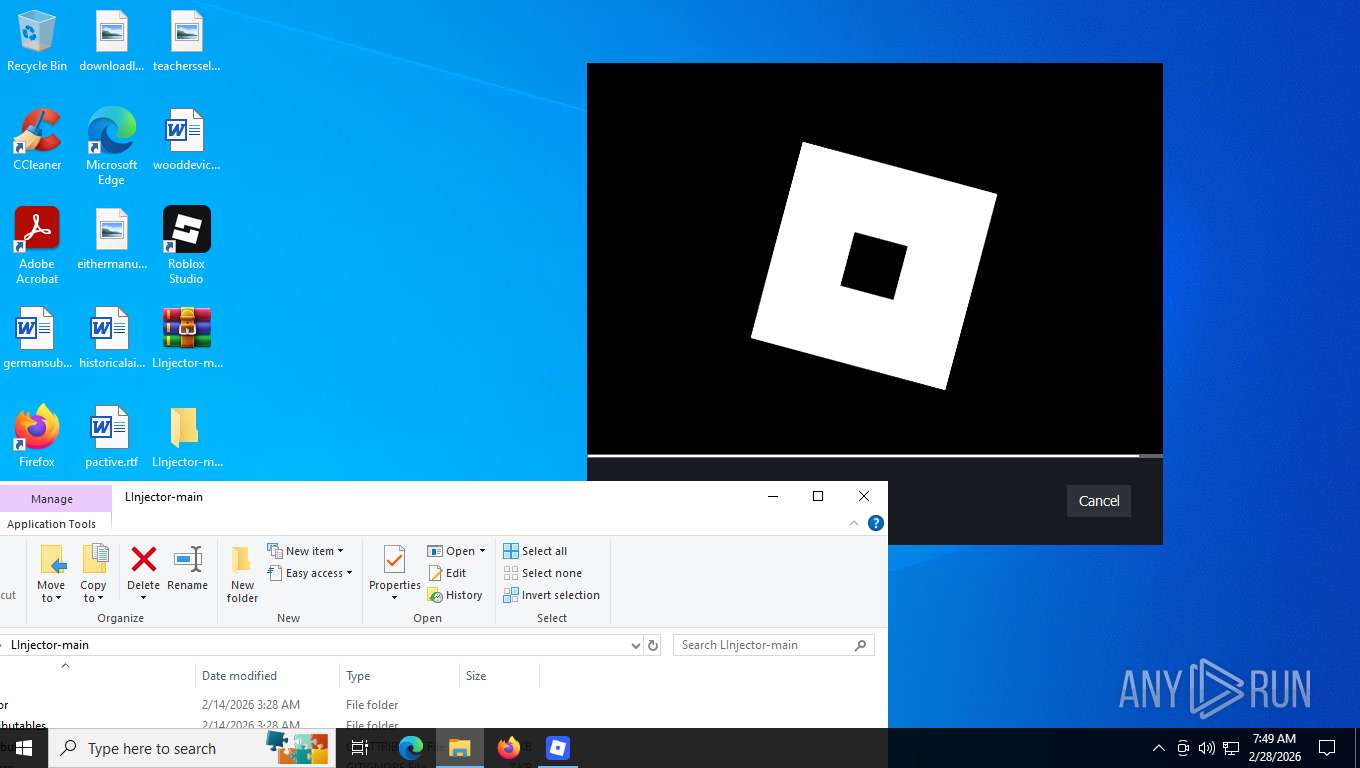Sort by Type column header
Screen dimensions: 1360x768
coord(399,676)
